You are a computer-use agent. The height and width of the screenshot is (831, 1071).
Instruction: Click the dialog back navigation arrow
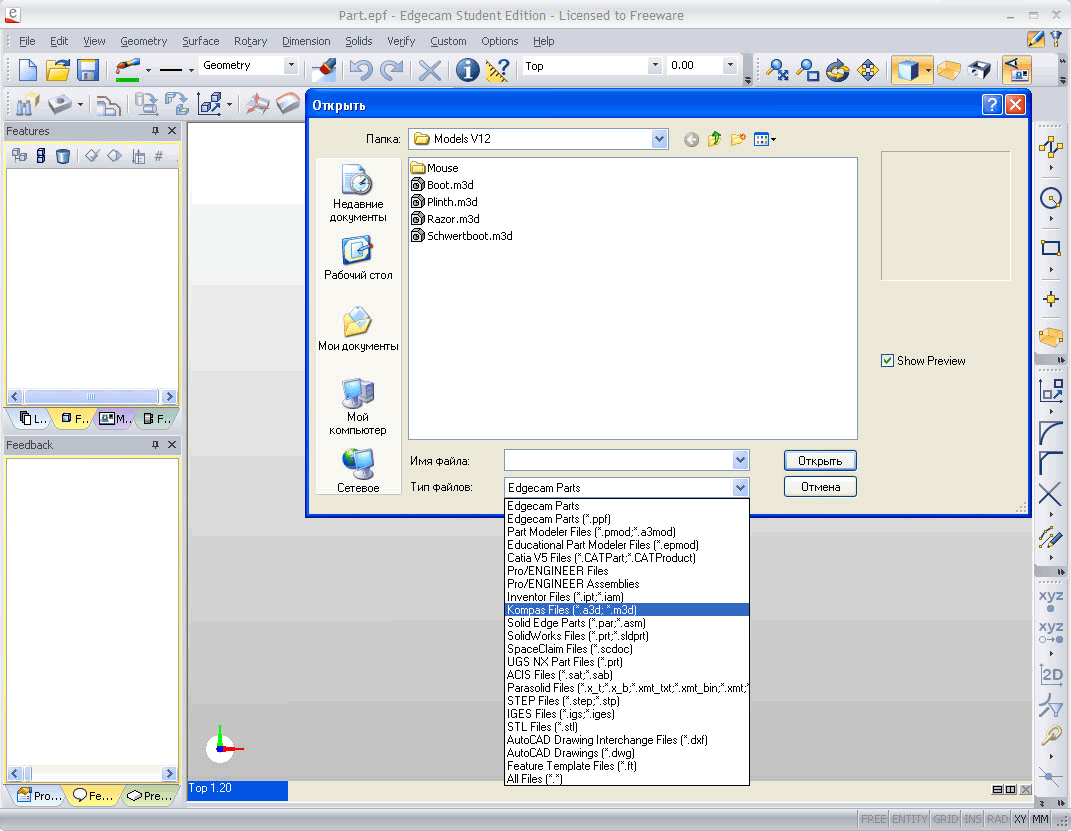pyautogui.click(x=691, y=139)
